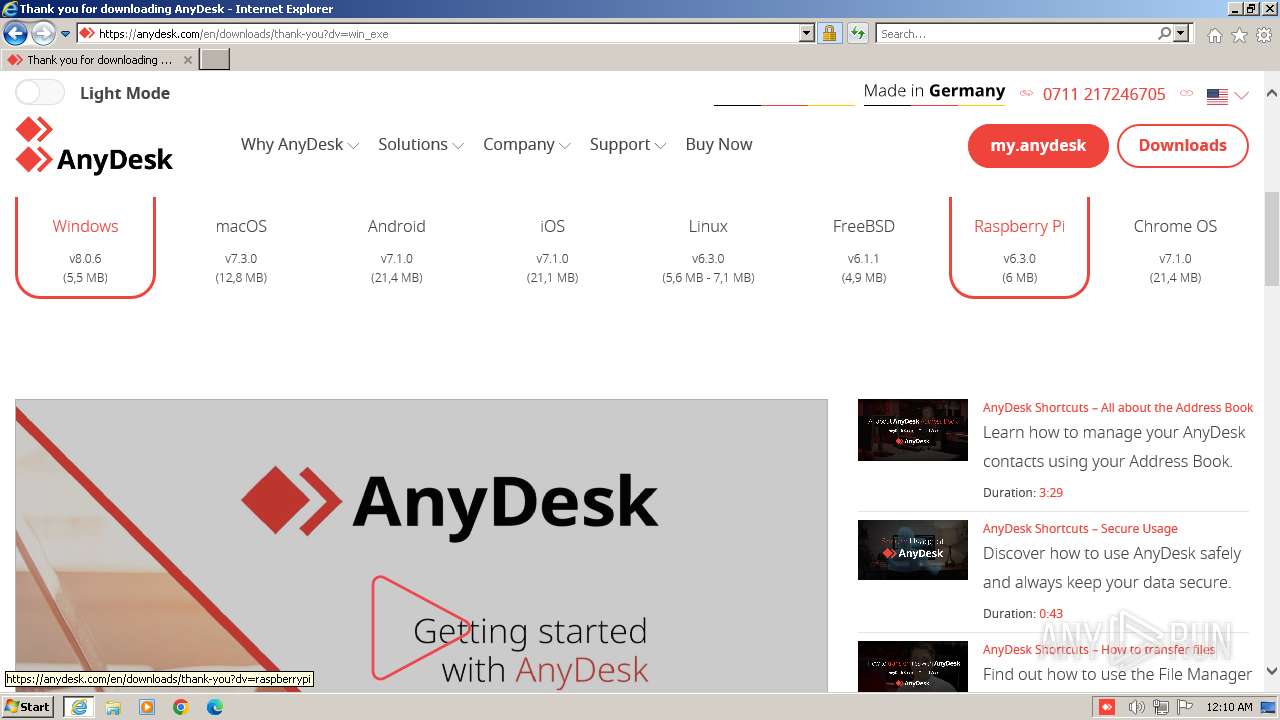1280x720 pixels.
Task: Expand the Support menu
Action: coord(627,144)
